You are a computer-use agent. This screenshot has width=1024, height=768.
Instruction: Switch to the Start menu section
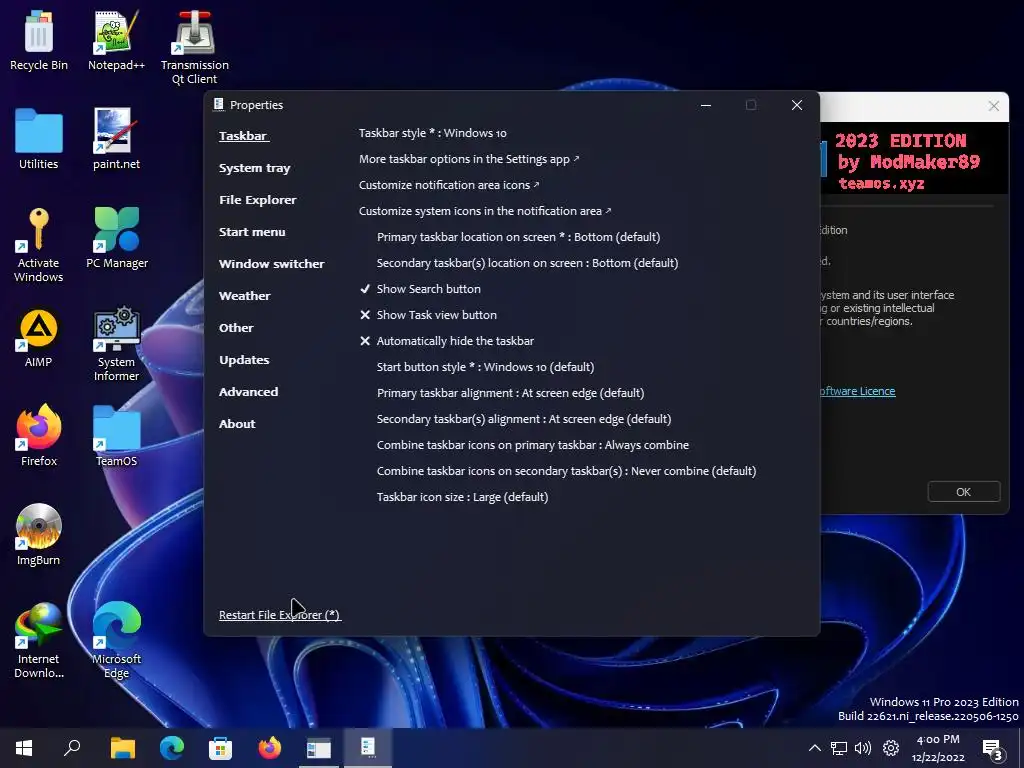click(x=252, y=232)
